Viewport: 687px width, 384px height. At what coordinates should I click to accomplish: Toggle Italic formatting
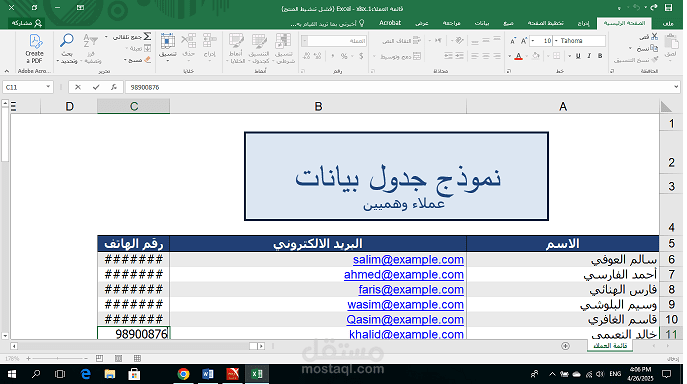589,56
